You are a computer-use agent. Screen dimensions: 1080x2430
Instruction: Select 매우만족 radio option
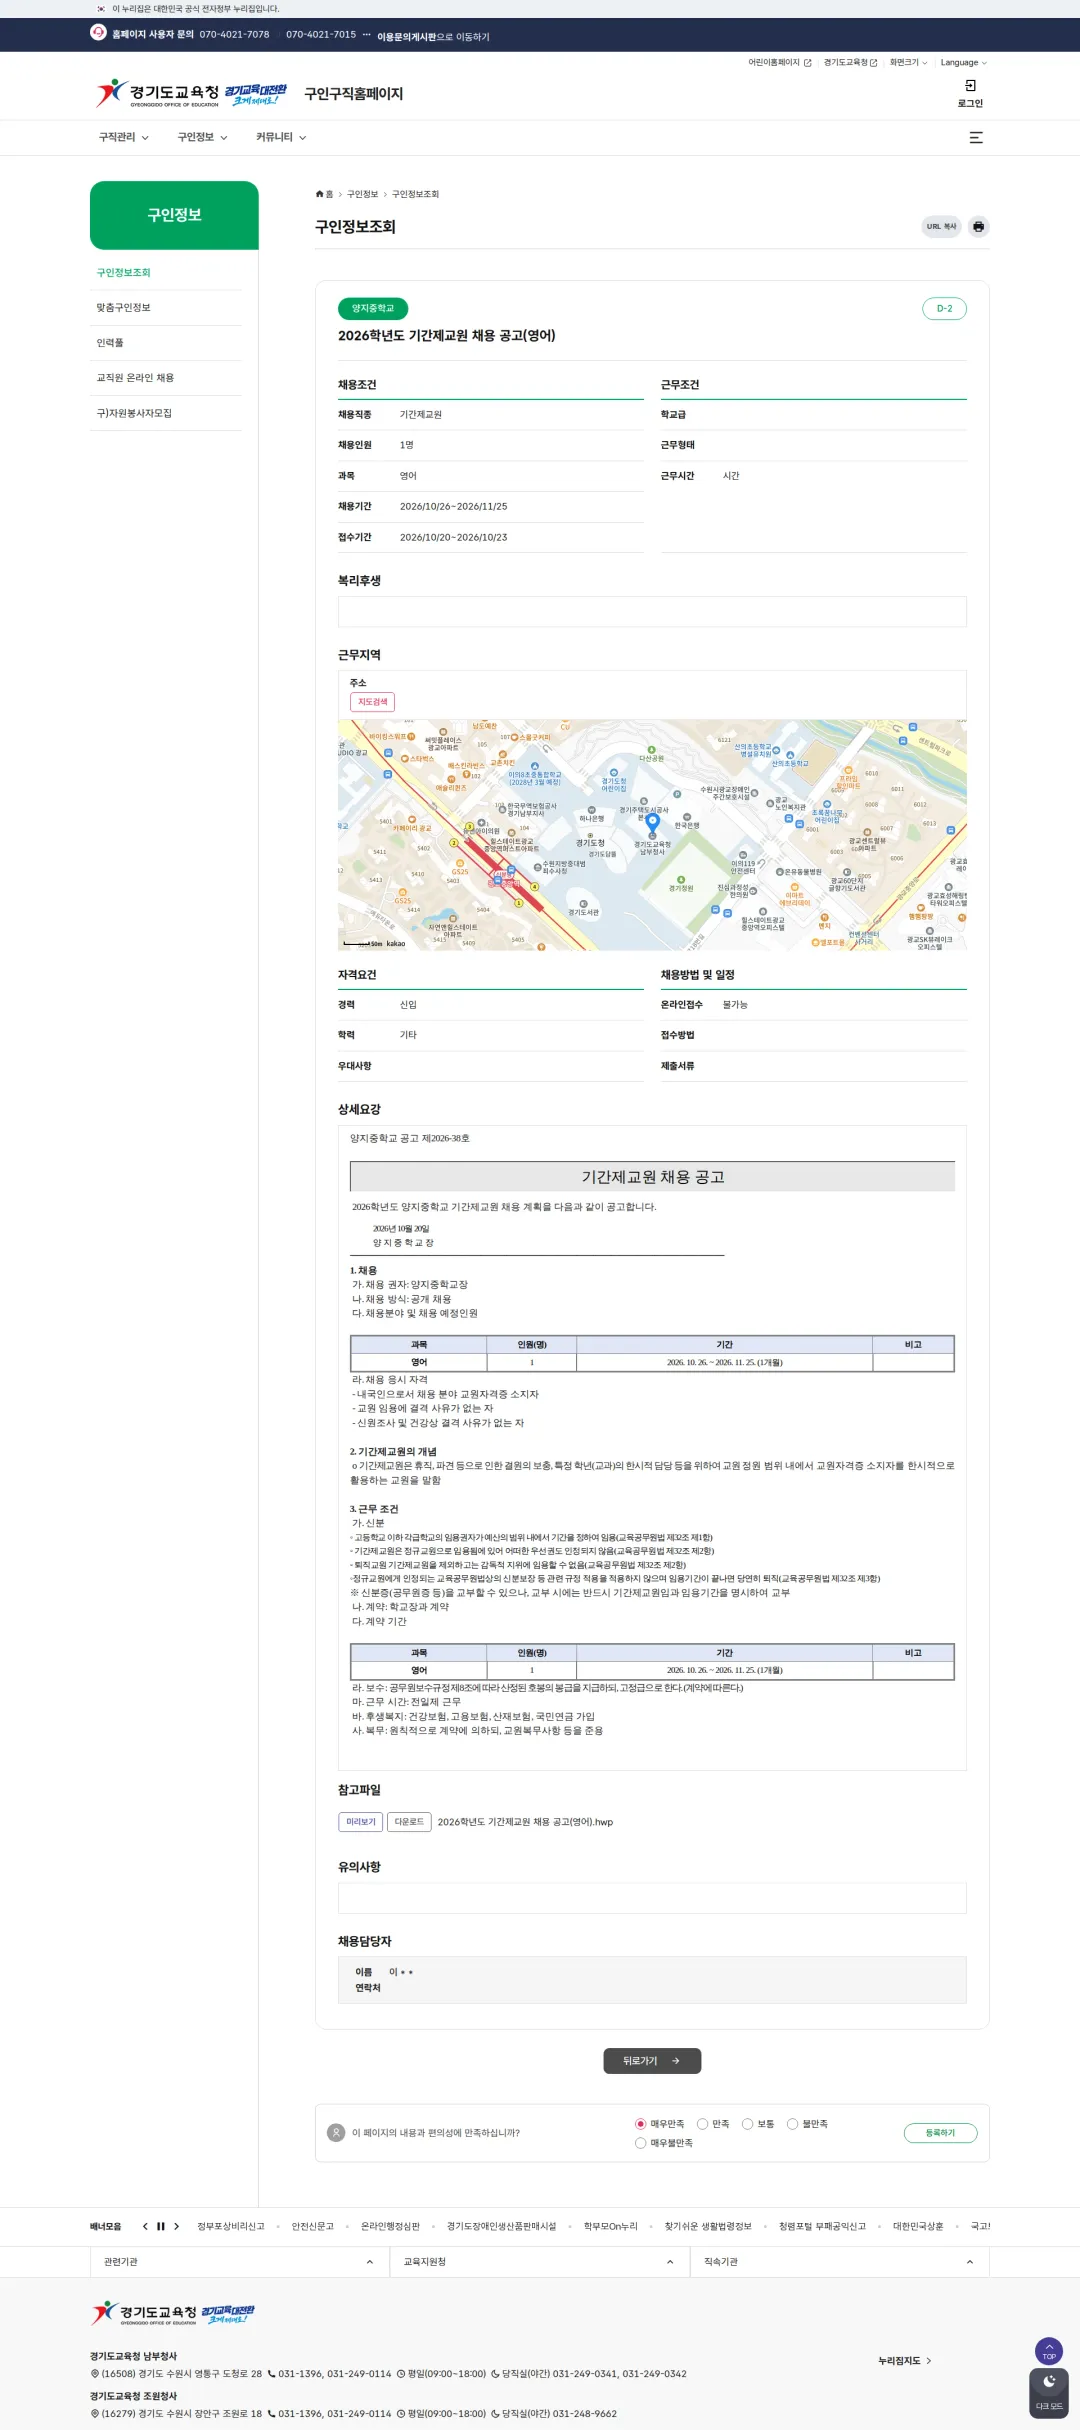[641, 2124]
